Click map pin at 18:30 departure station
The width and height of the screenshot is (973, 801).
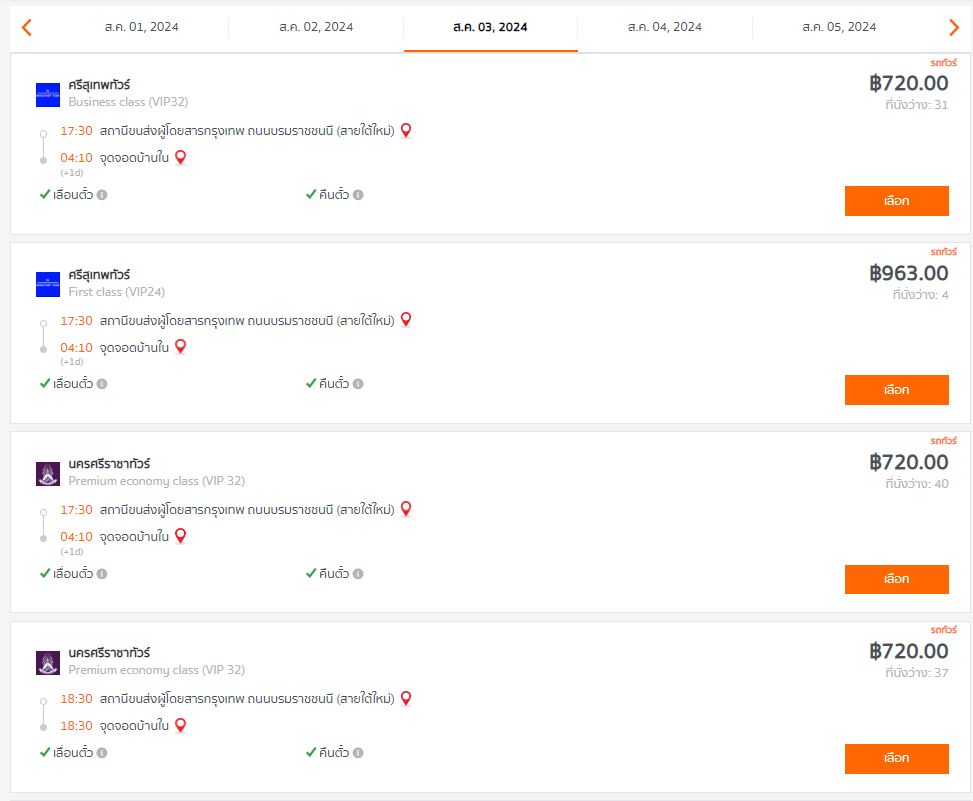pyautogui.click(x=406, y=698)
